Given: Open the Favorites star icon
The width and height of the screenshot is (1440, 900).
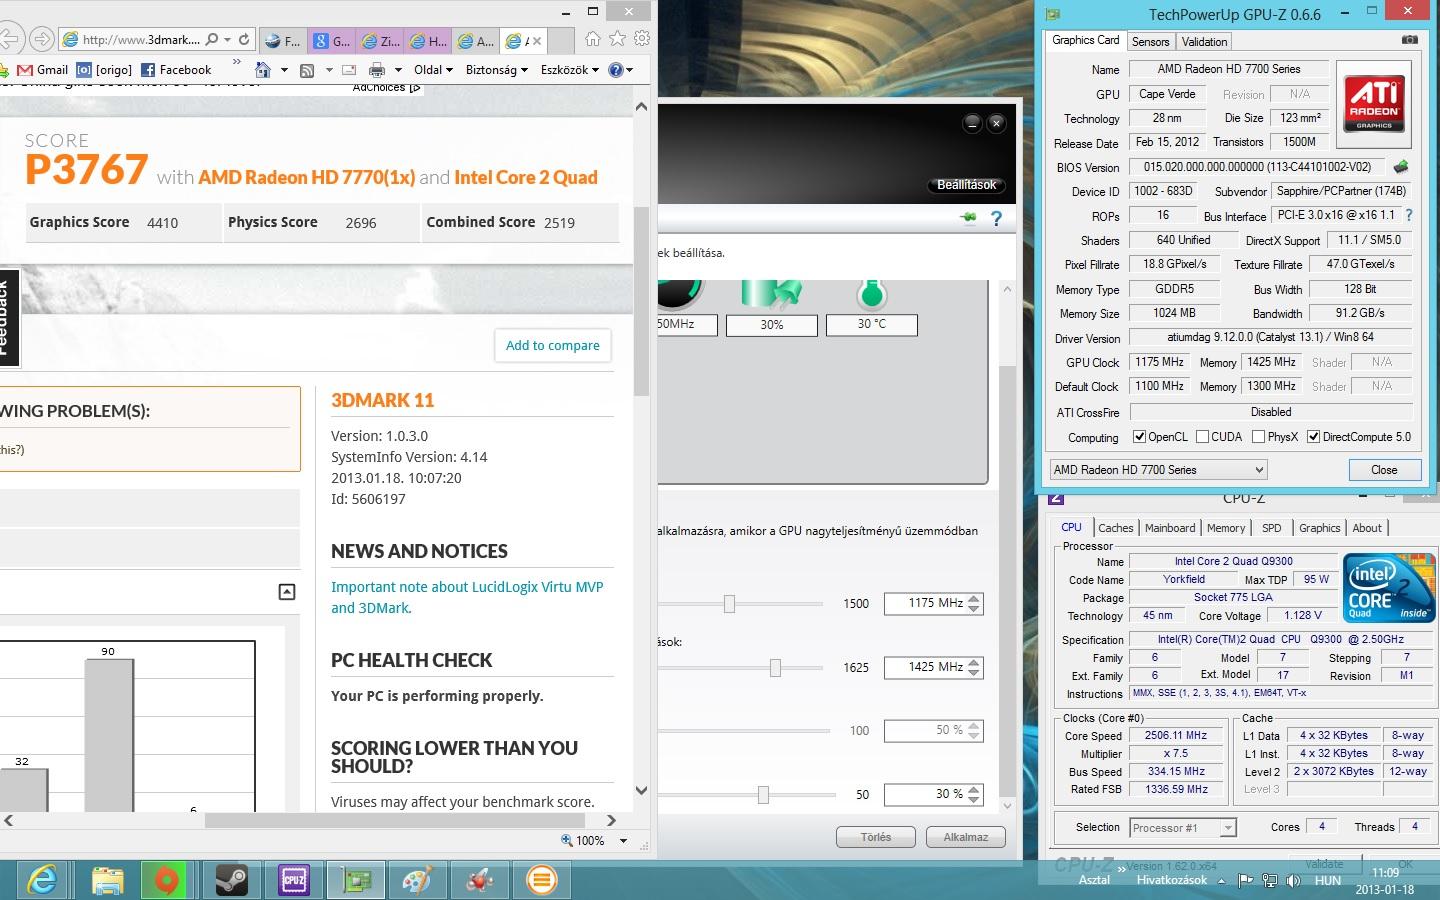Looking at the screenshot, I should [617, 39].
